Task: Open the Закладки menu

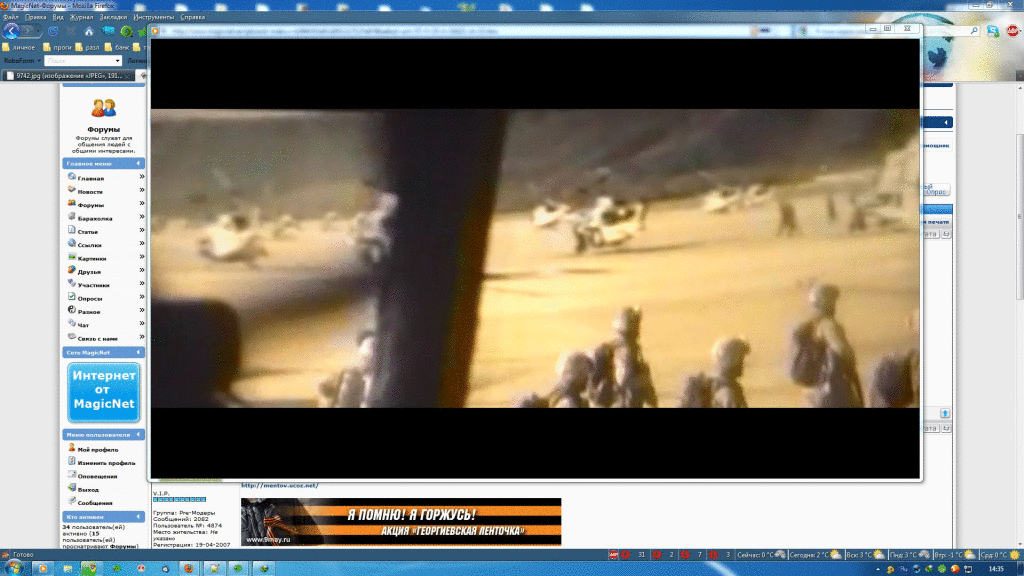Action: (x=114, y=17)
